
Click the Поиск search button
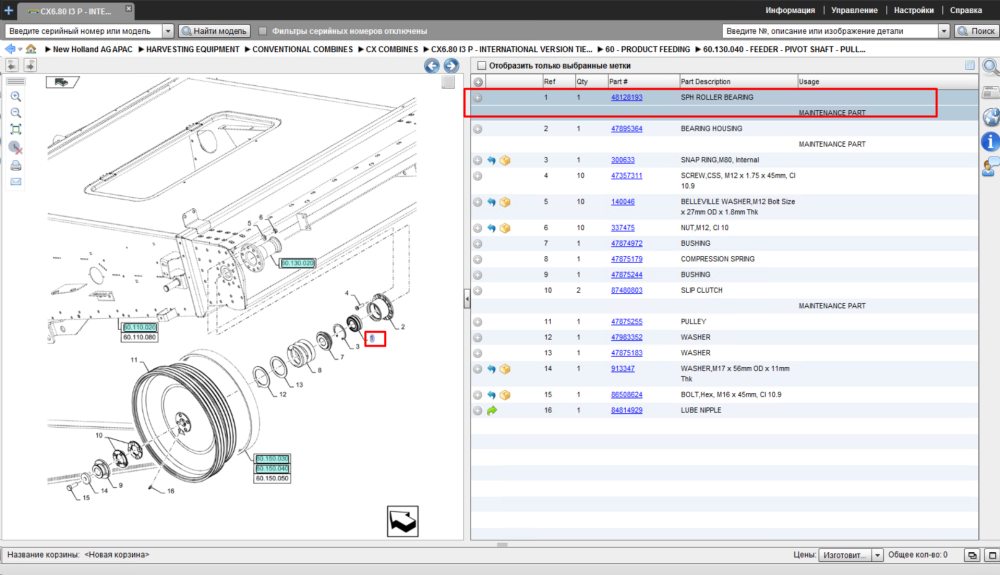click(x=976, y=31)
